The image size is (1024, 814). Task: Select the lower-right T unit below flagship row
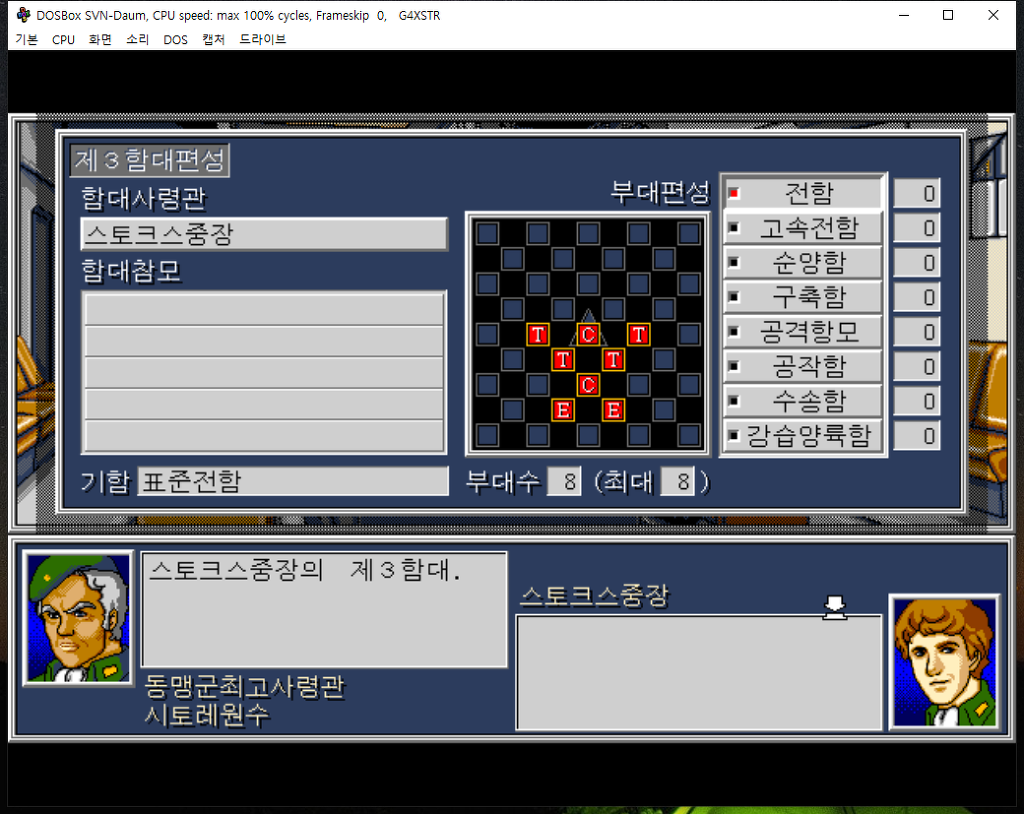tap(613, 359)
